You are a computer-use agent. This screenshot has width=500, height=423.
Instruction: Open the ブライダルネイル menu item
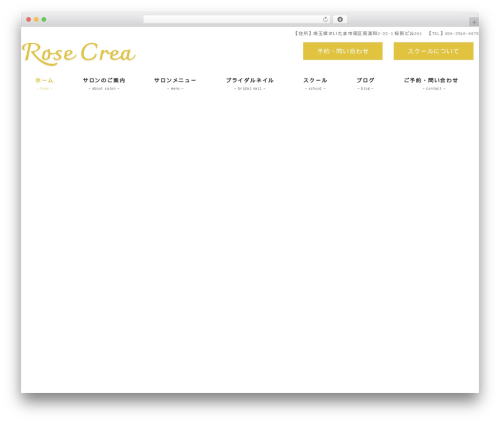point(250,84)
